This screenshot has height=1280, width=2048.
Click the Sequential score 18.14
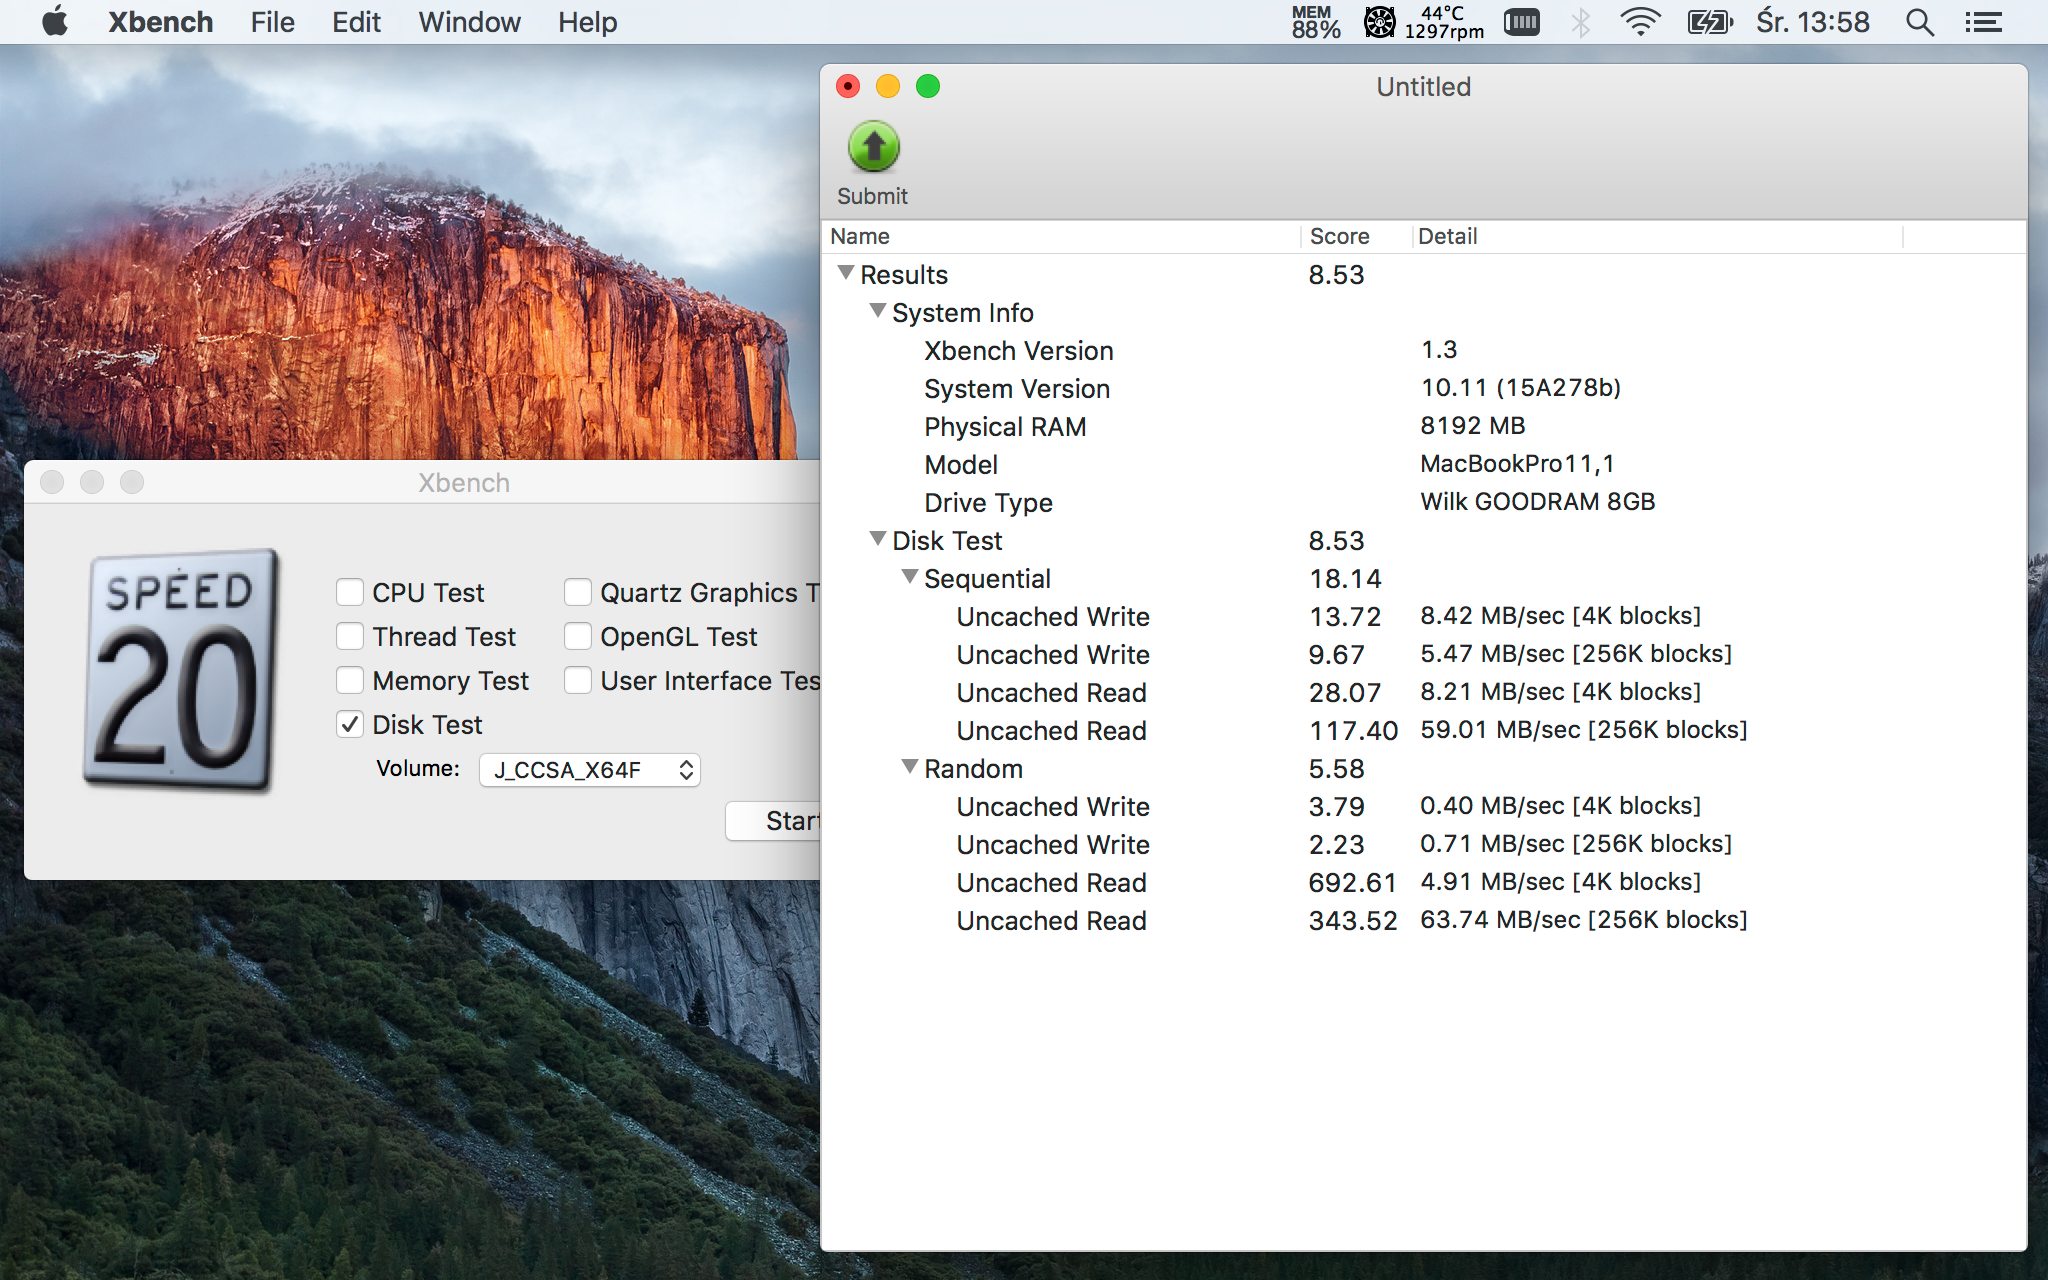[1346, 579]
